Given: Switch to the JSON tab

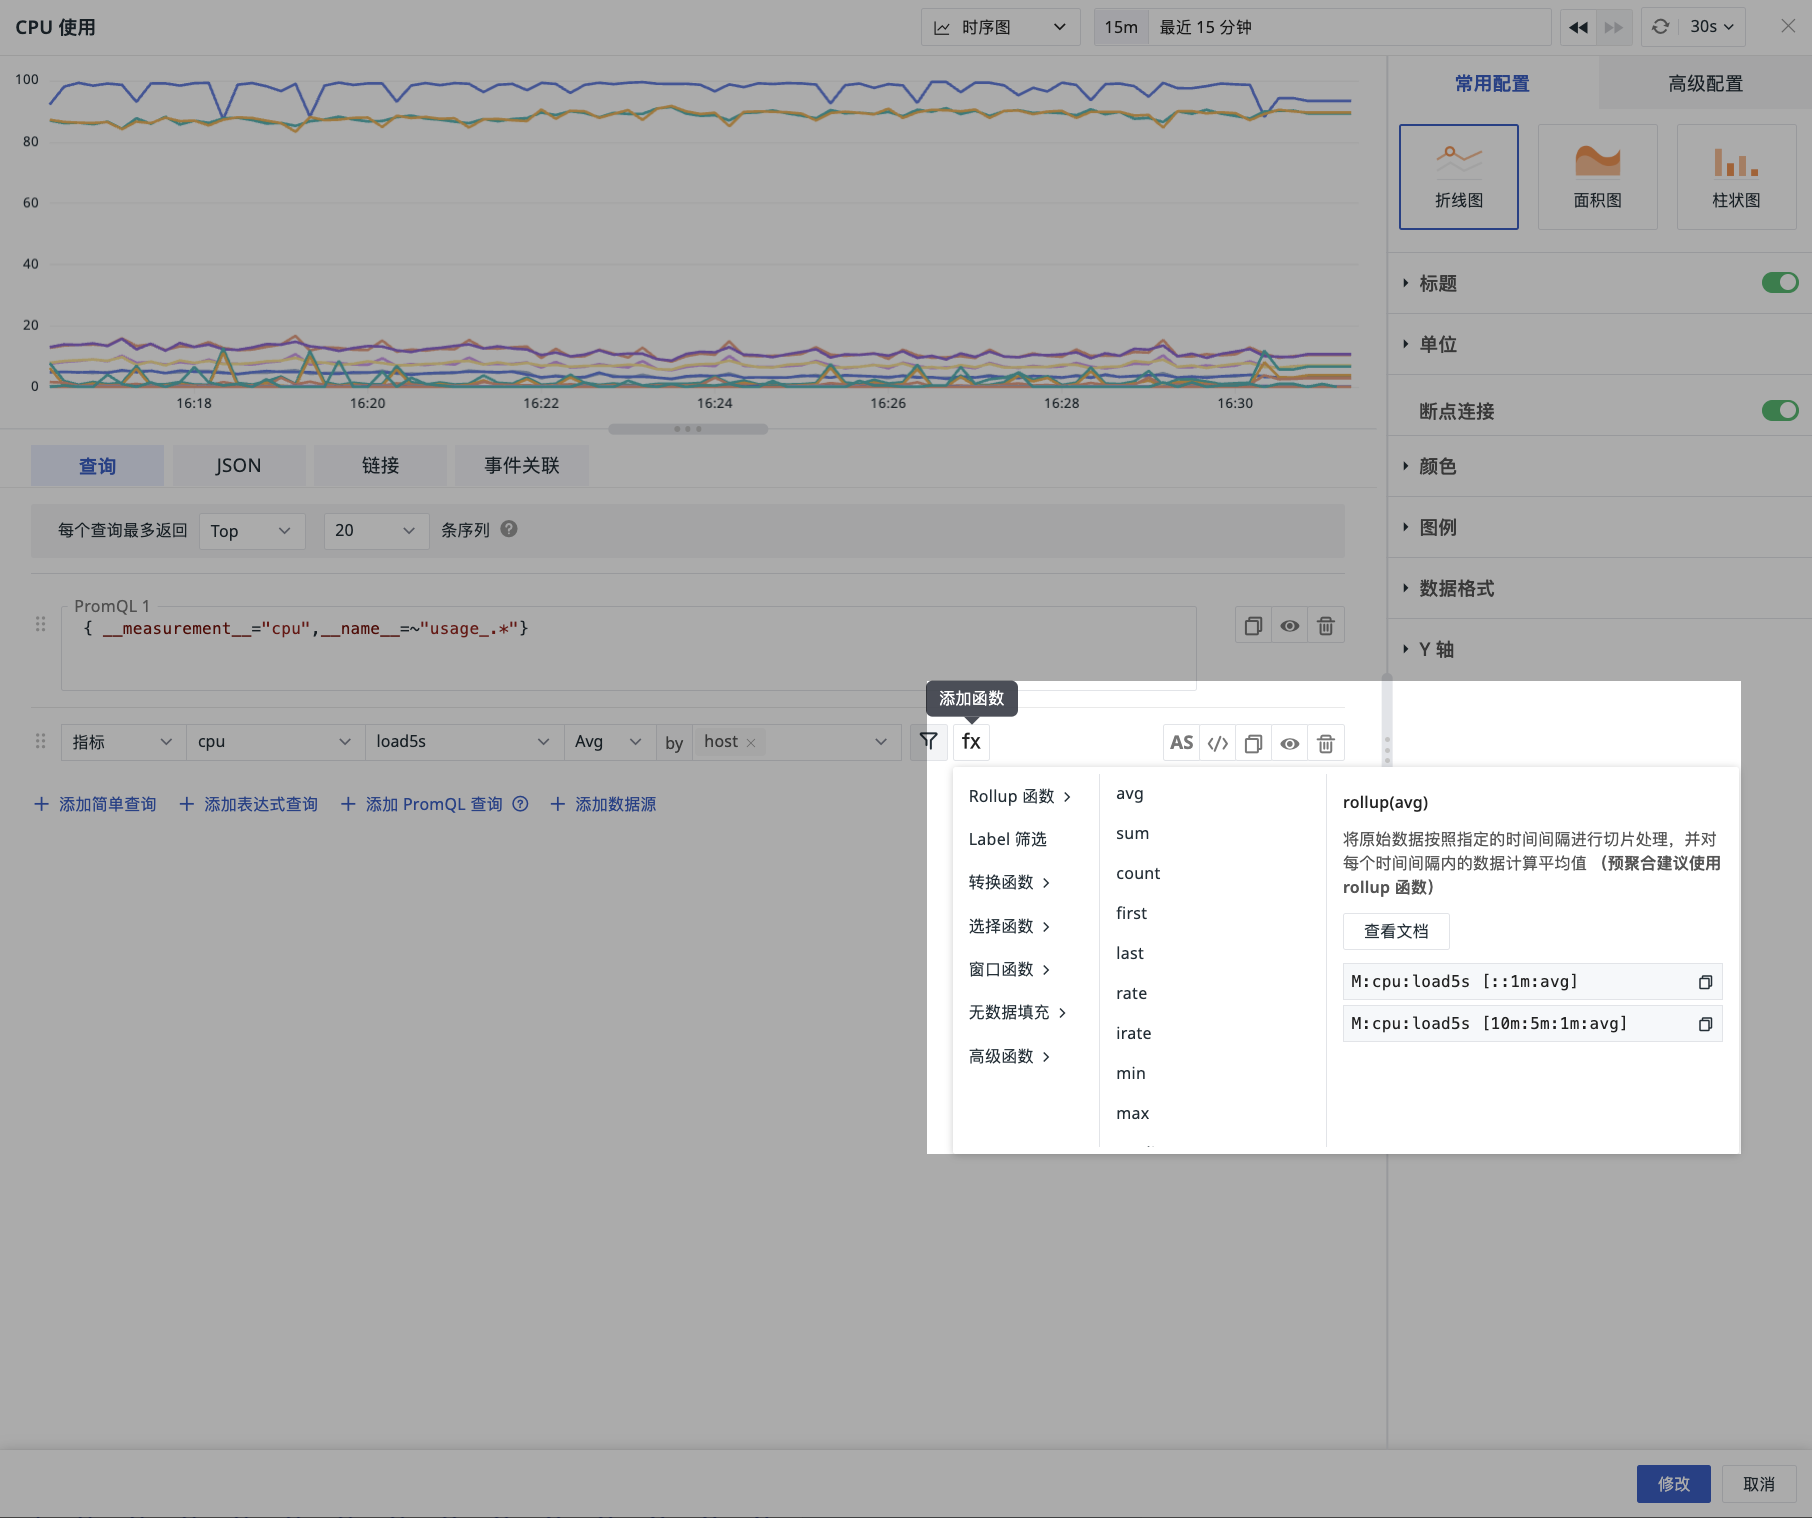Looking at the screenshot, I should (x=238, y=466).
